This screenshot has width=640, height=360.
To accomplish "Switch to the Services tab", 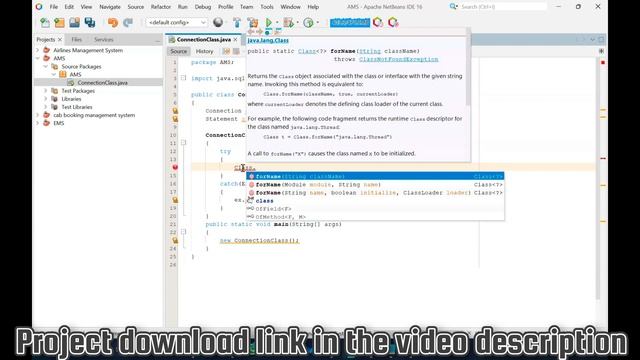I will point(104,40).
